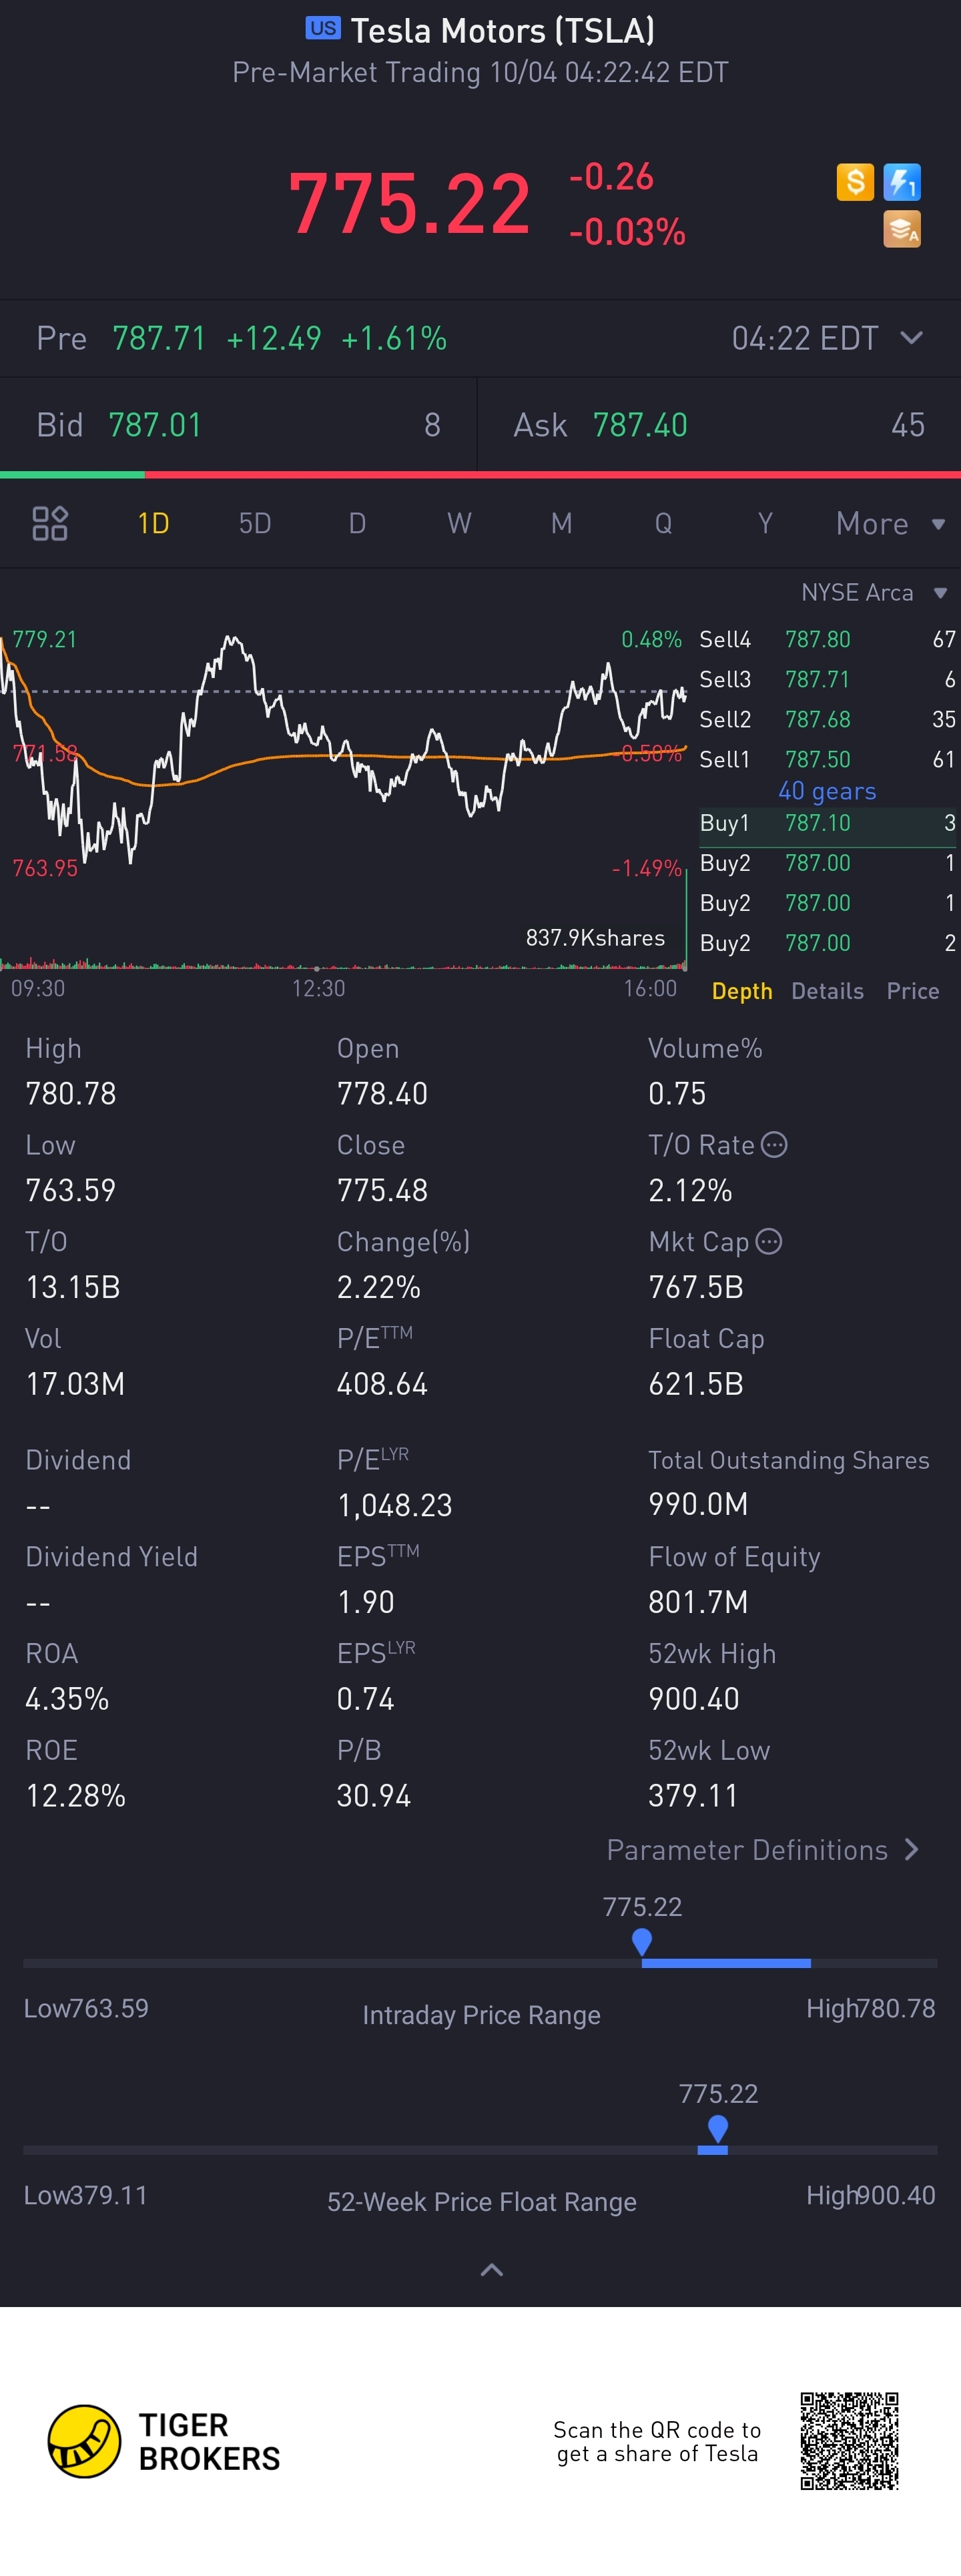Switch to the Price tab
961x2576 pixels.
coord(913,991)
